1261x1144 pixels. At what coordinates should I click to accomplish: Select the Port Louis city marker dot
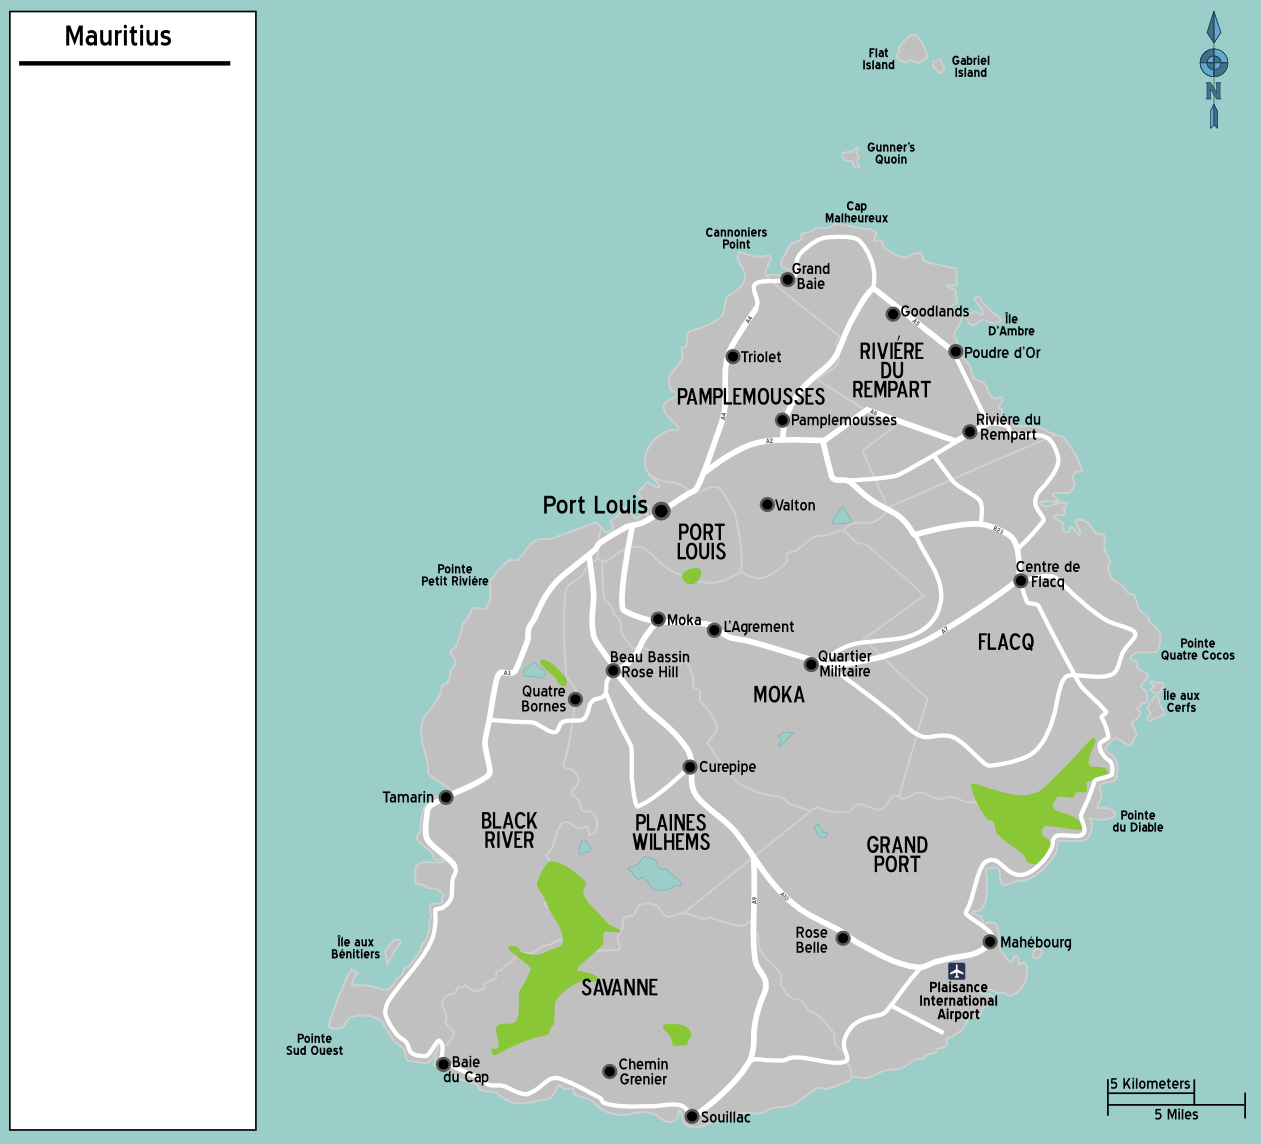(x=661, y=511)
